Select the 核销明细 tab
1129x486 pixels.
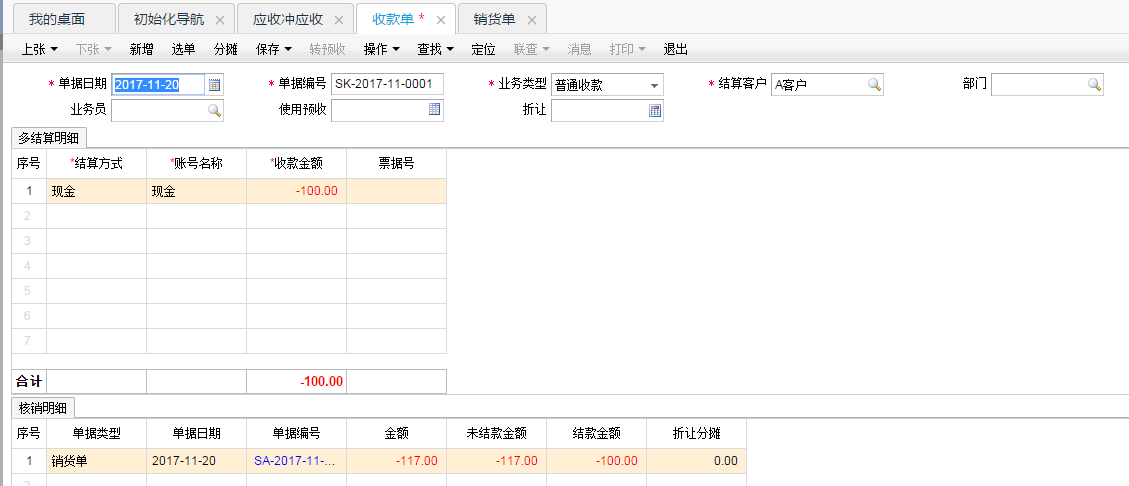click(43, 408)
